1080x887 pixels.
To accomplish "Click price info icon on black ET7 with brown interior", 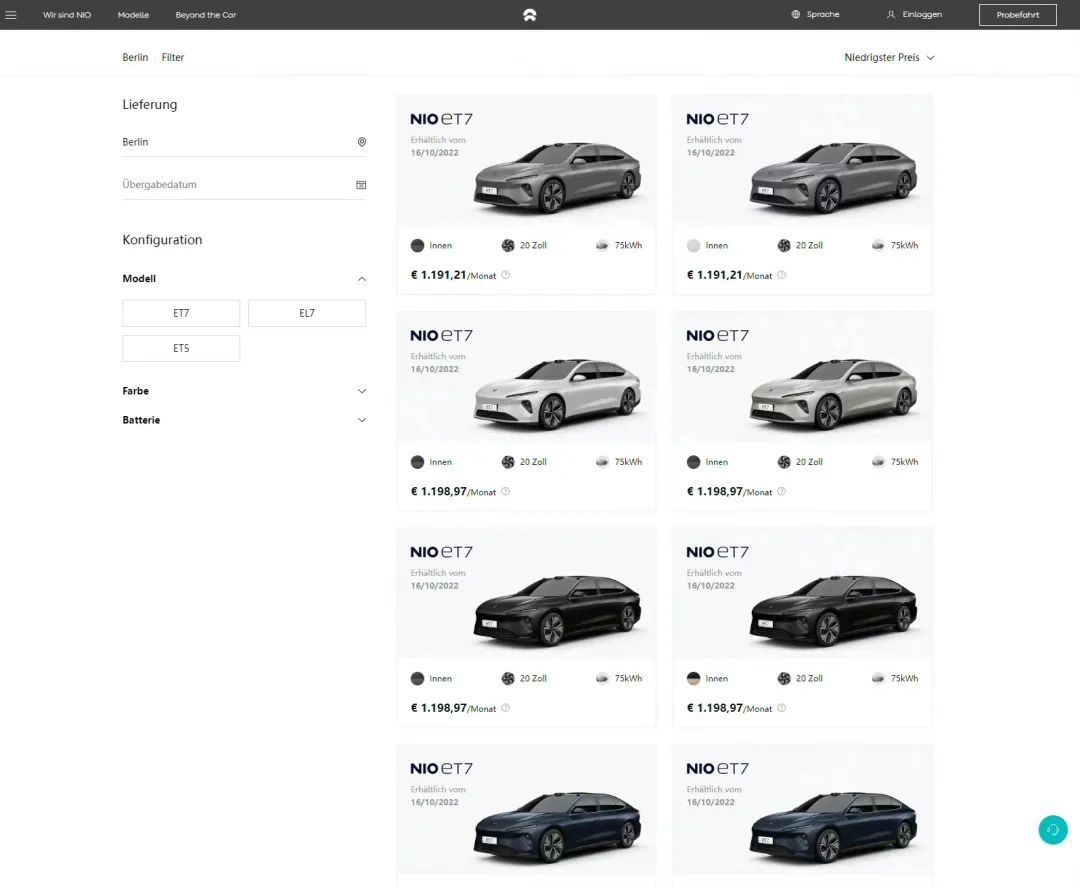I will (781, 708).
